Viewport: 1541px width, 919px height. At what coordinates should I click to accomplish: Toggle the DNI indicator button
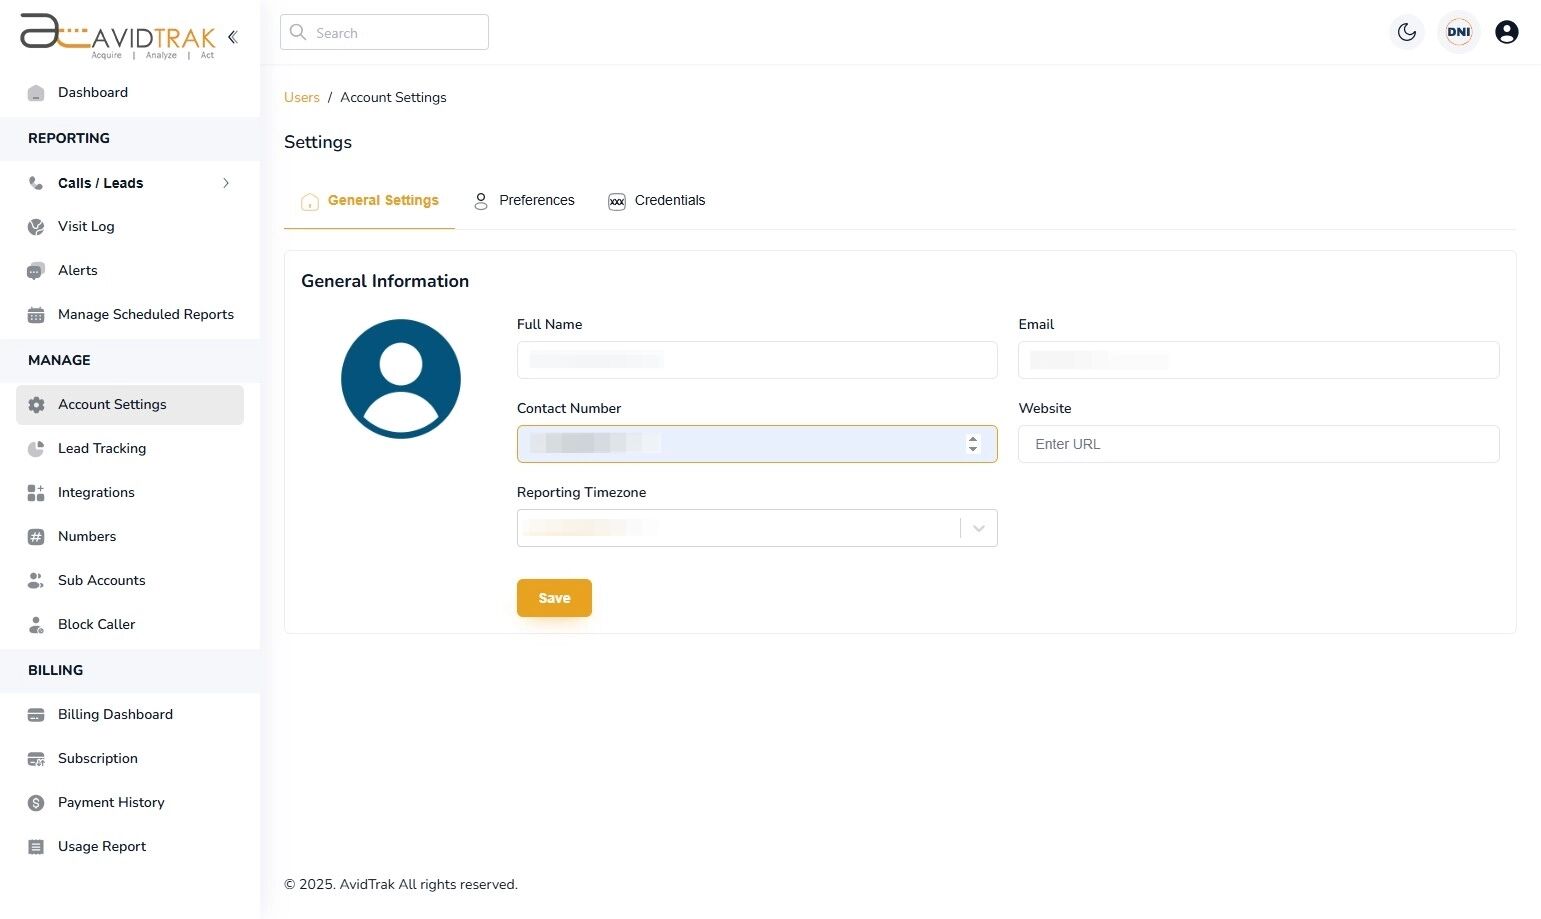tap(1458, 31)
